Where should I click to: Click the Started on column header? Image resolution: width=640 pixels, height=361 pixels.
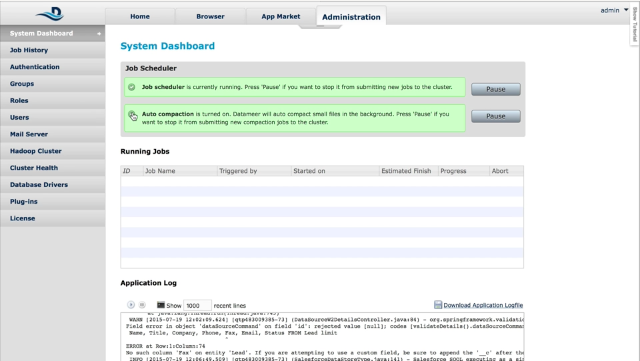[x=335, y=171]
